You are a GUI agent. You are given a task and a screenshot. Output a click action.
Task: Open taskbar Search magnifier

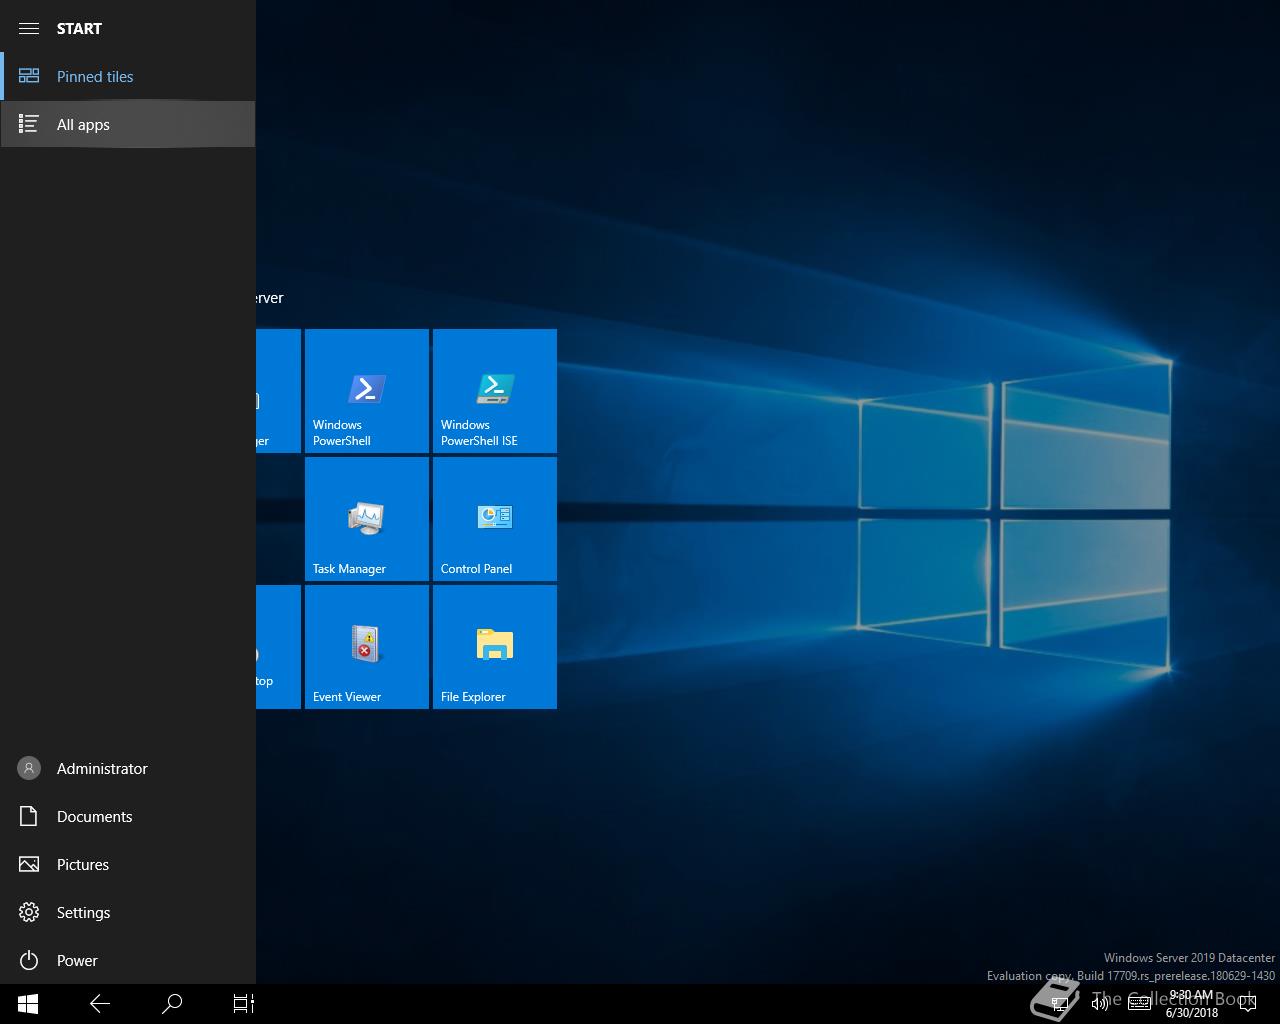click(172, 1004)
